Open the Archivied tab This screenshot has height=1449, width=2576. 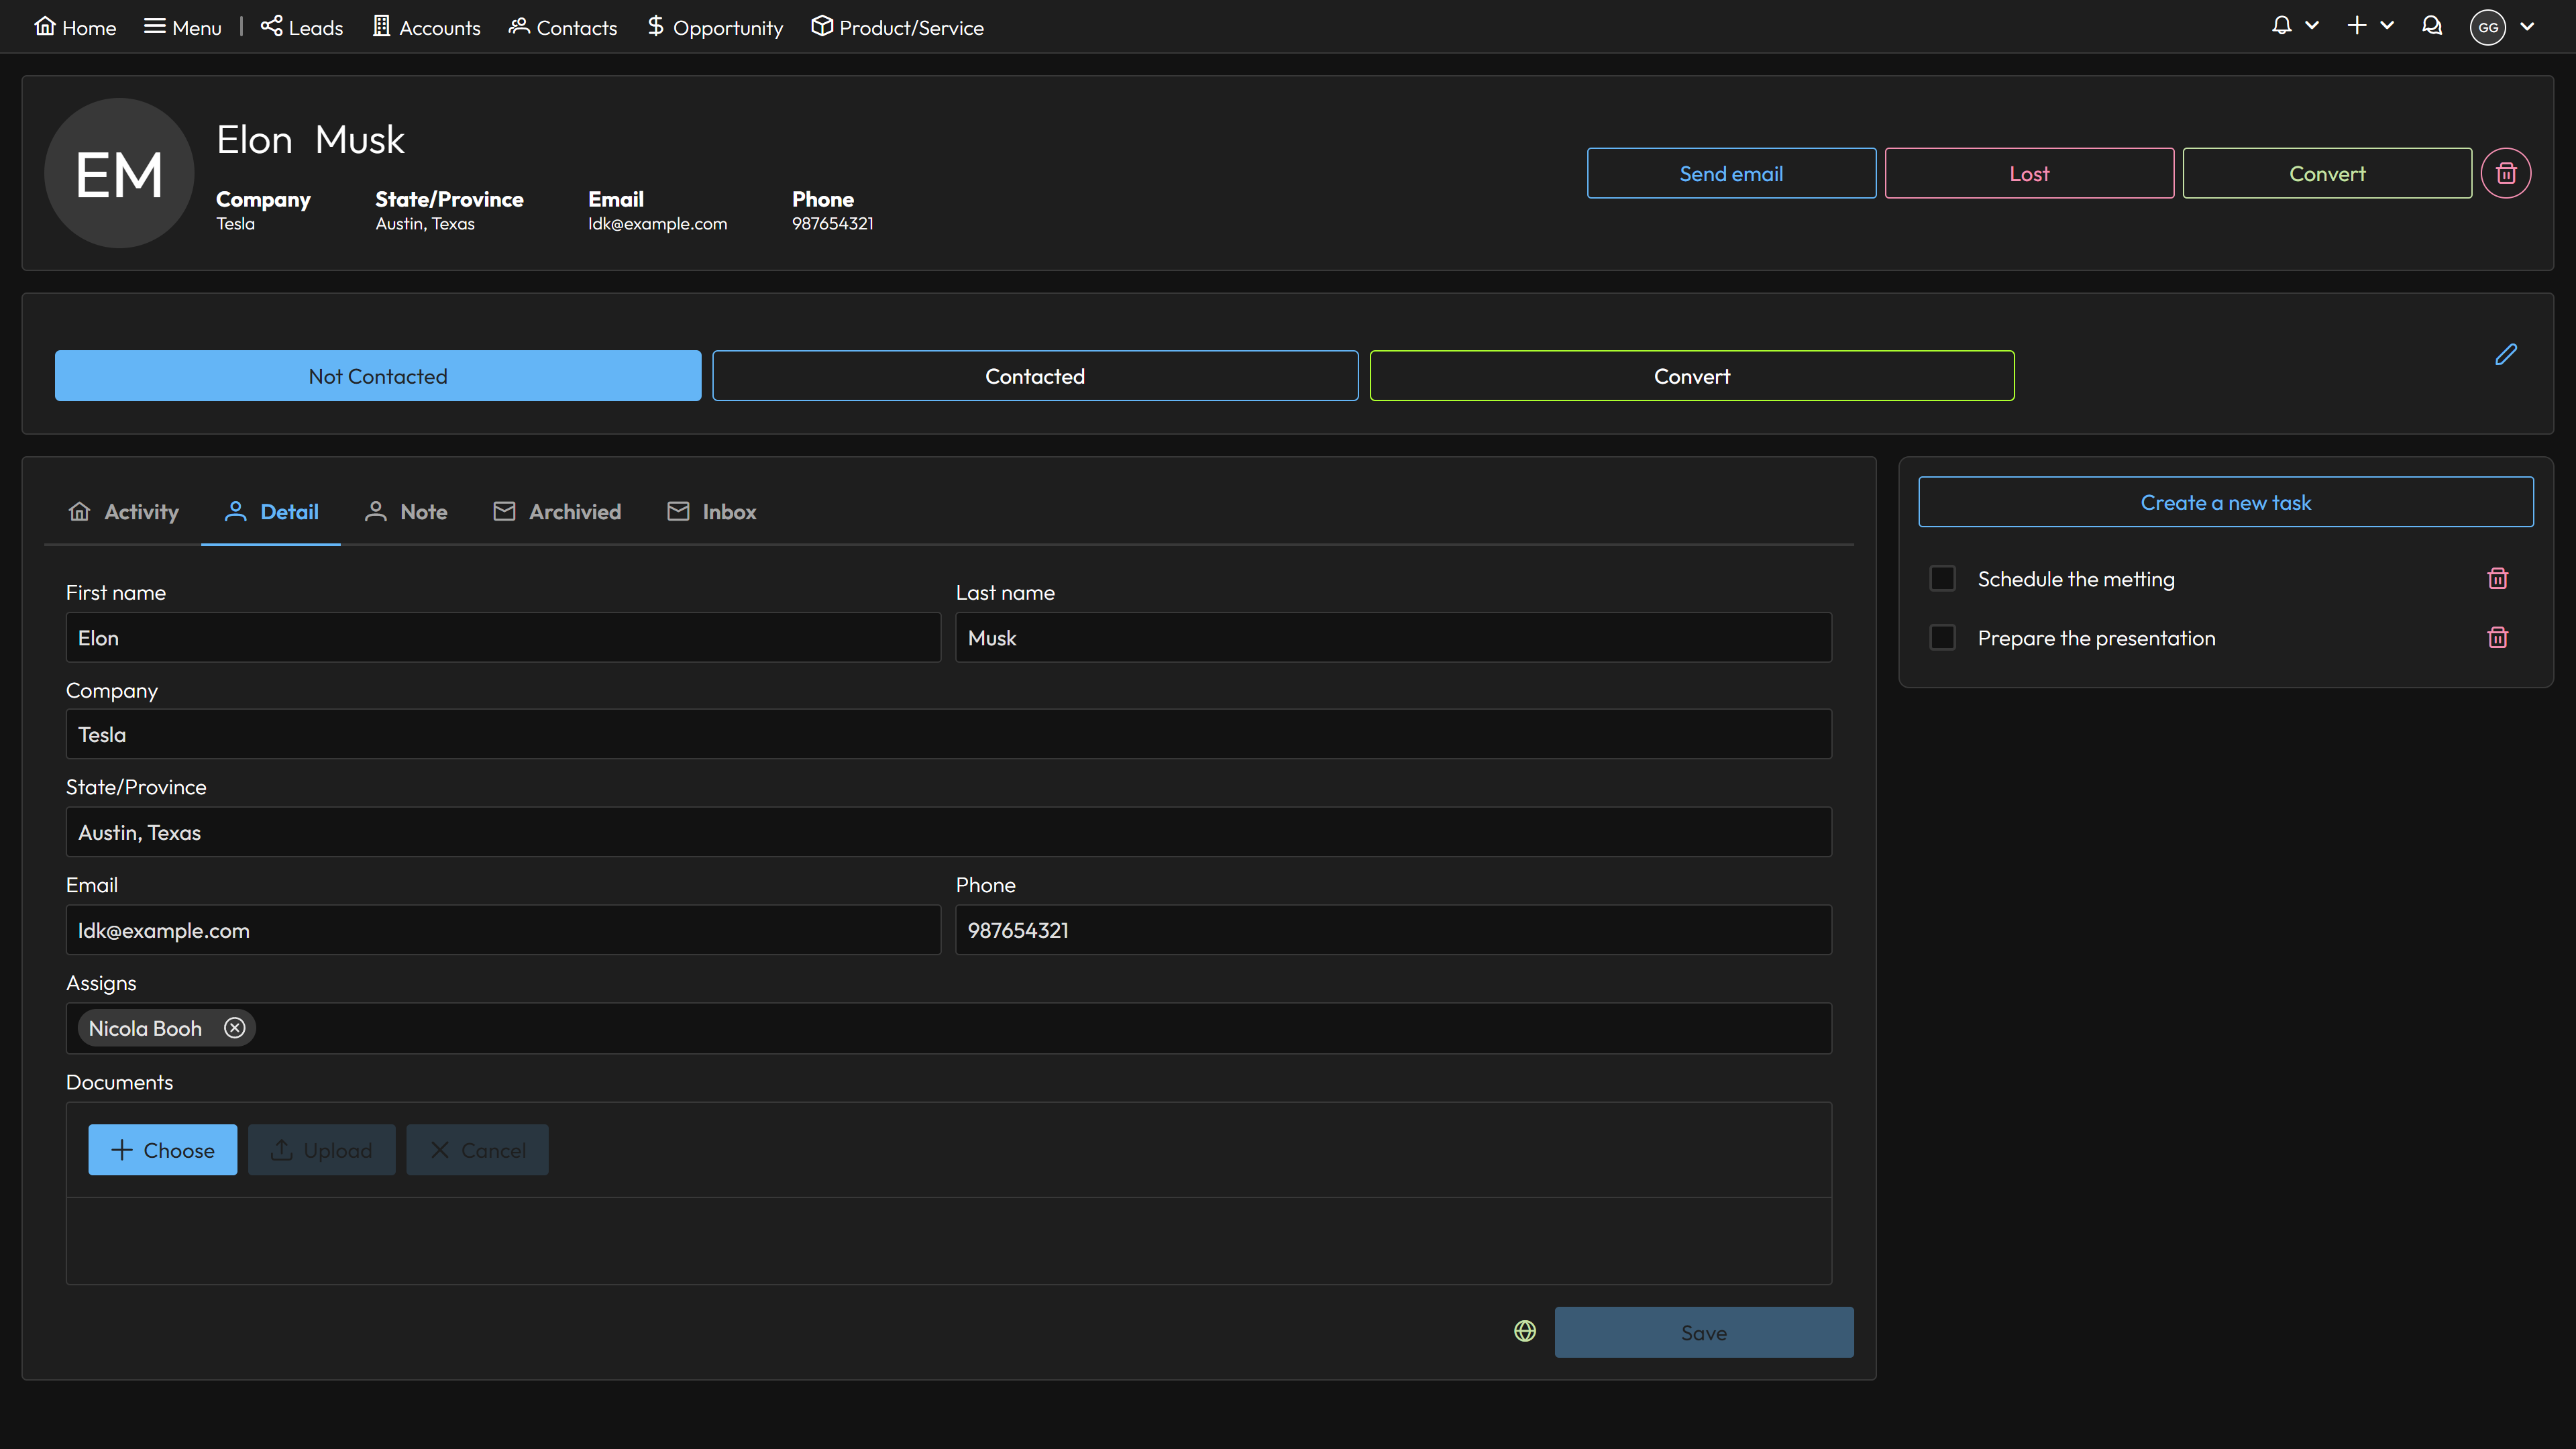(557, 512)
